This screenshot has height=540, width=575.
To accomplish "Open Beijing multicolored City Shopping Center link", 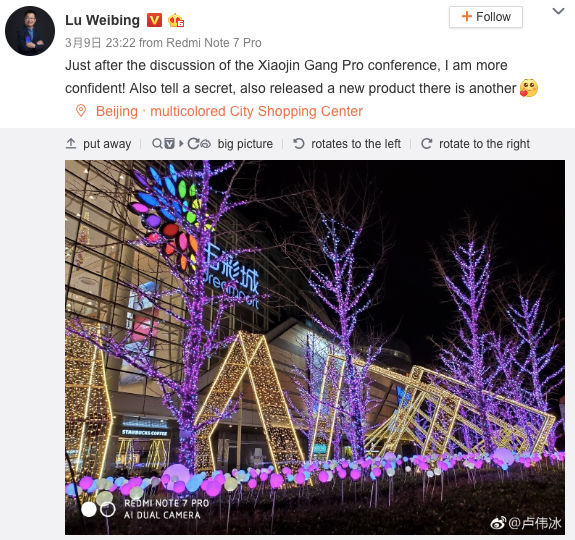I will (x=229, y=111).
